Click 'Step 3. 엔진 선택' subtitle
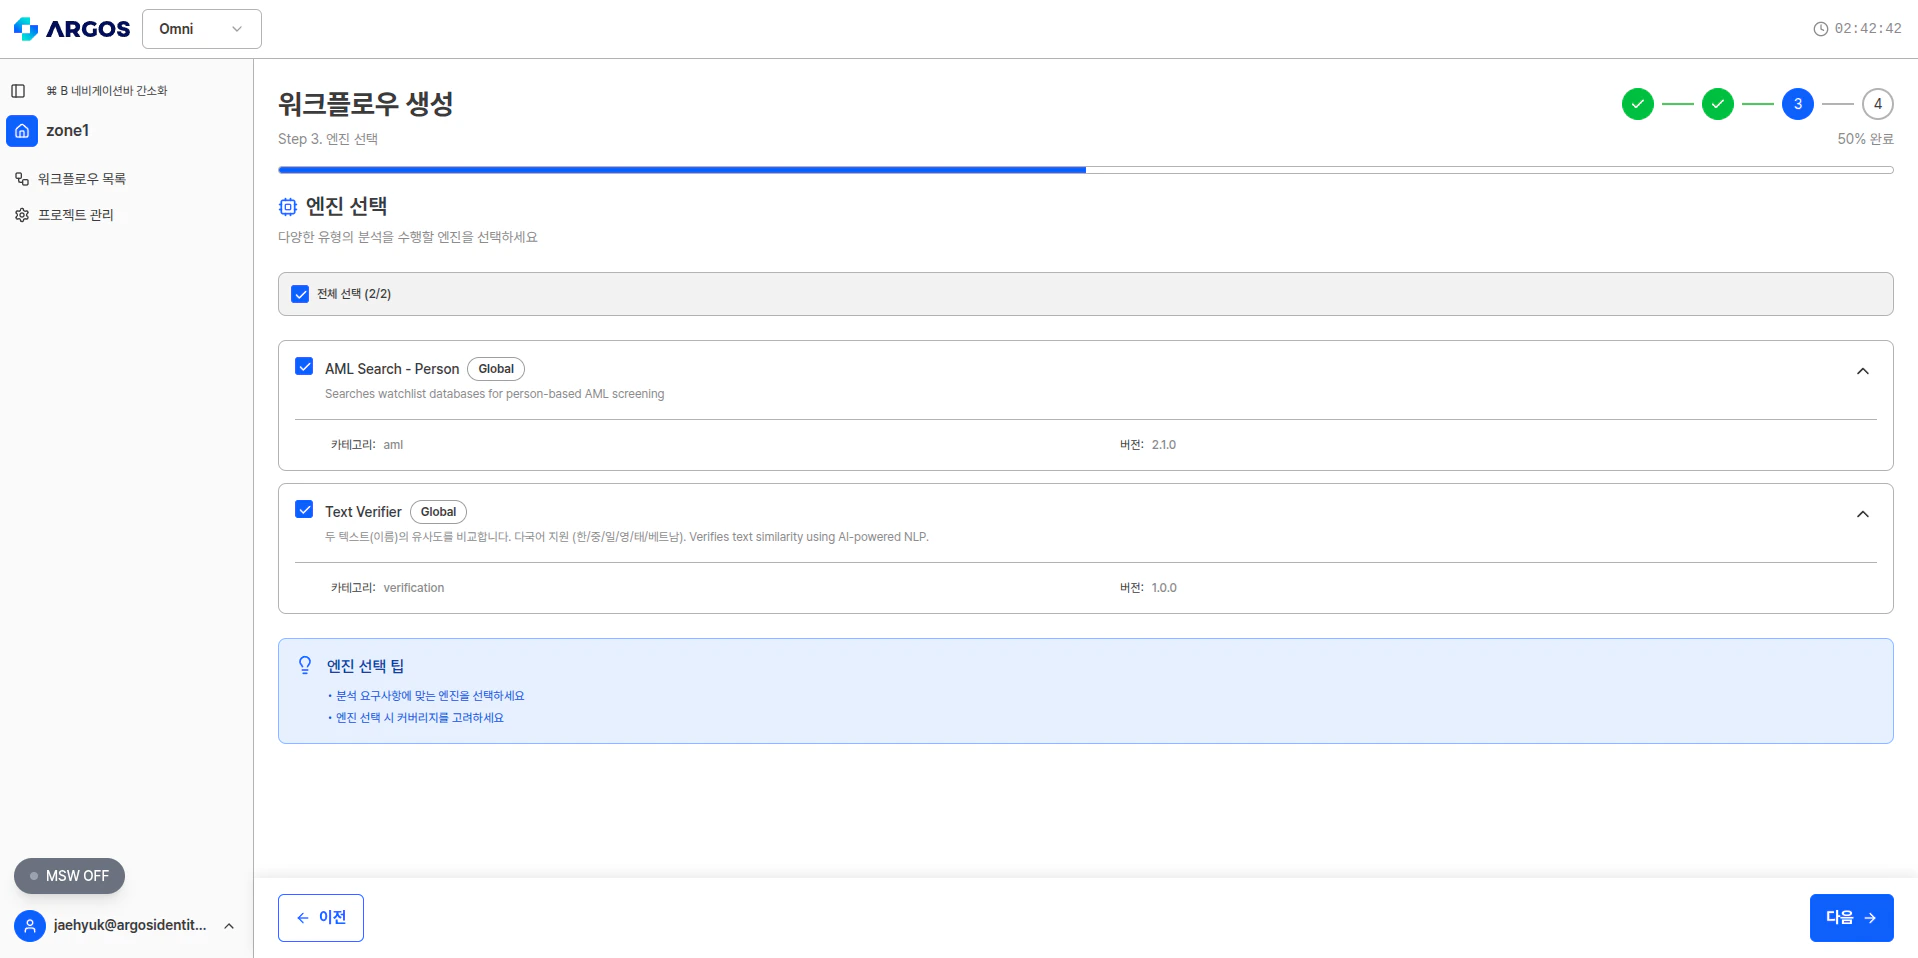Image resolution: width=1918 pixels, height=958 pixels. 328,139
